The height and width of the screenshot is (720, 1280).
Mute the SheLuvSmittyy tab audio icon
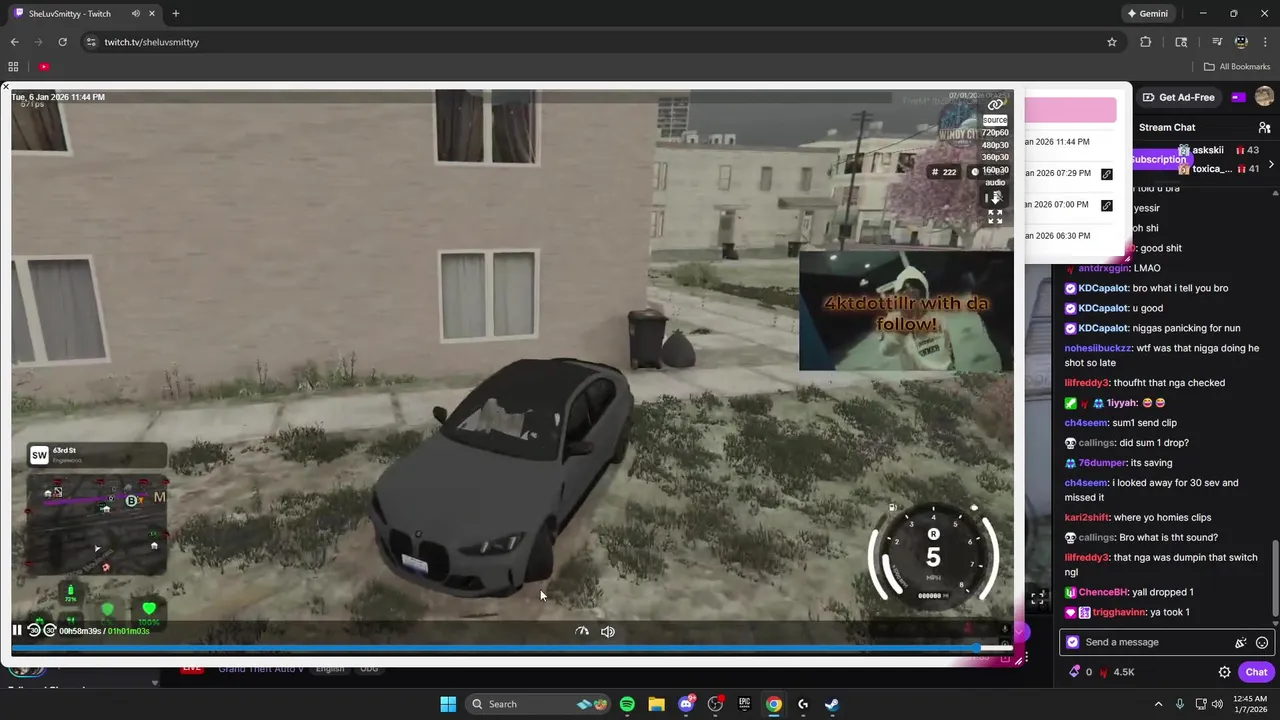click(135, 14)
